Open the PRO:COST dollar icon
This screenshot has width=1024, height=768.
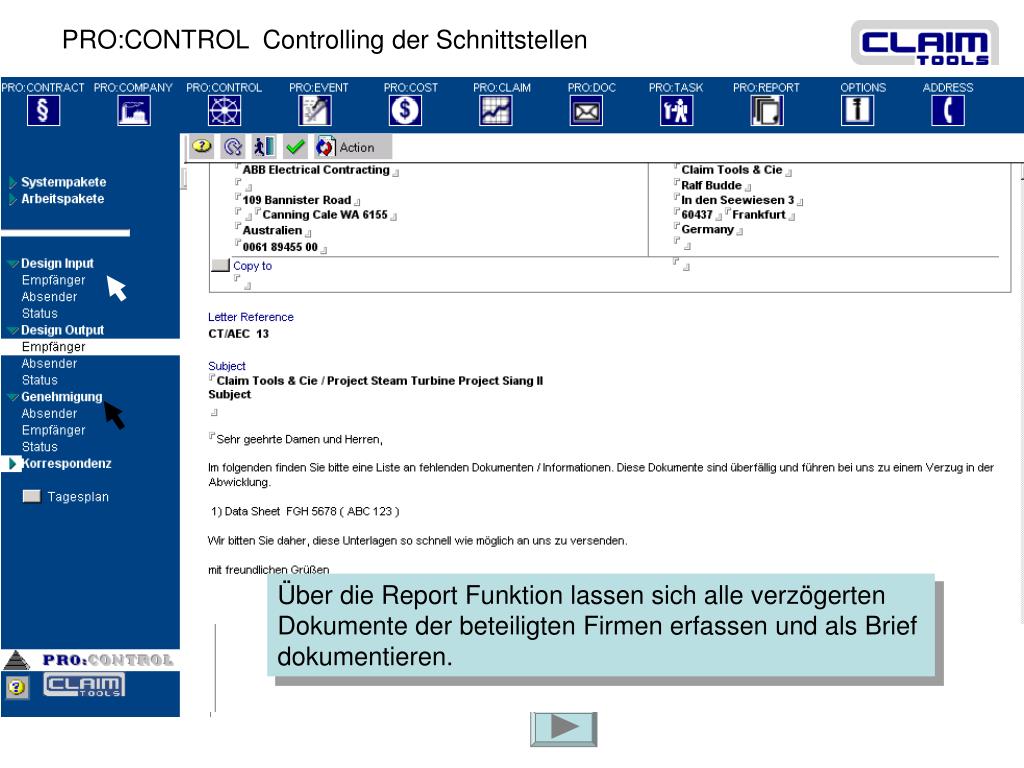(405, 110)
